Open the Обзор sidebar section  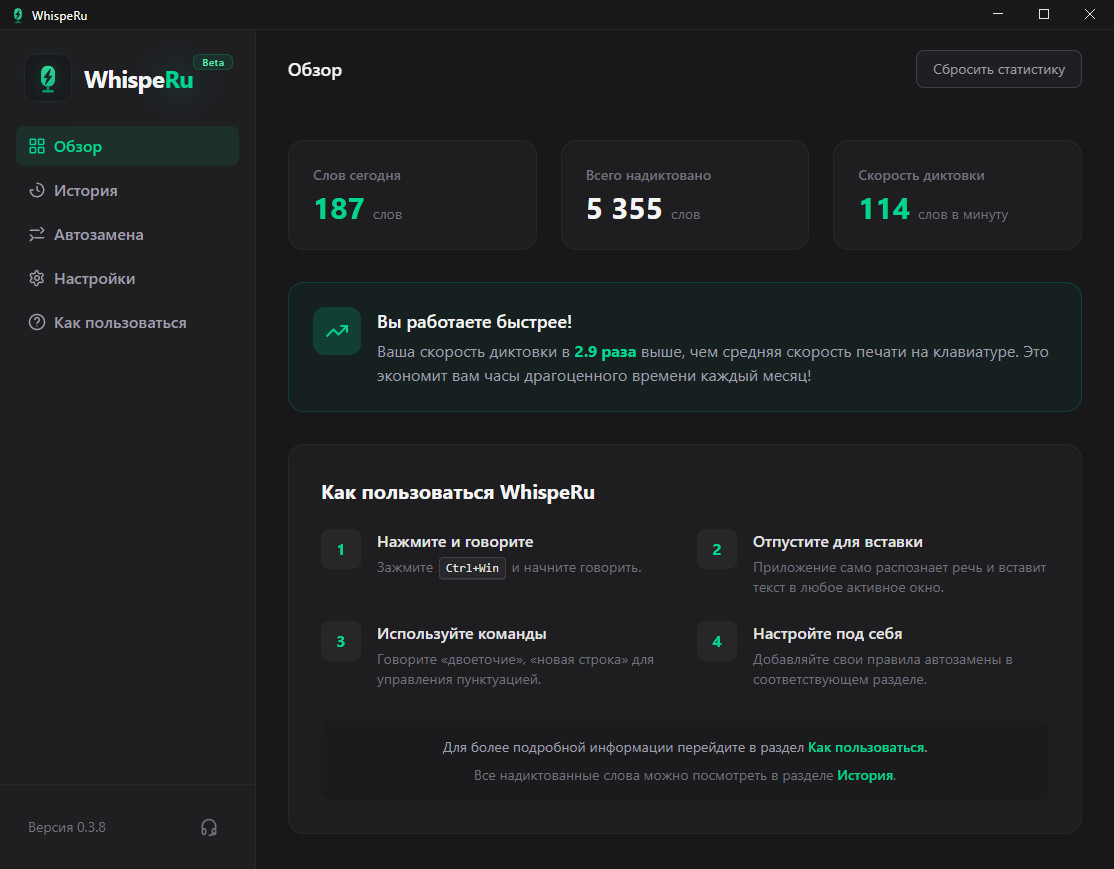coord(127,146)
